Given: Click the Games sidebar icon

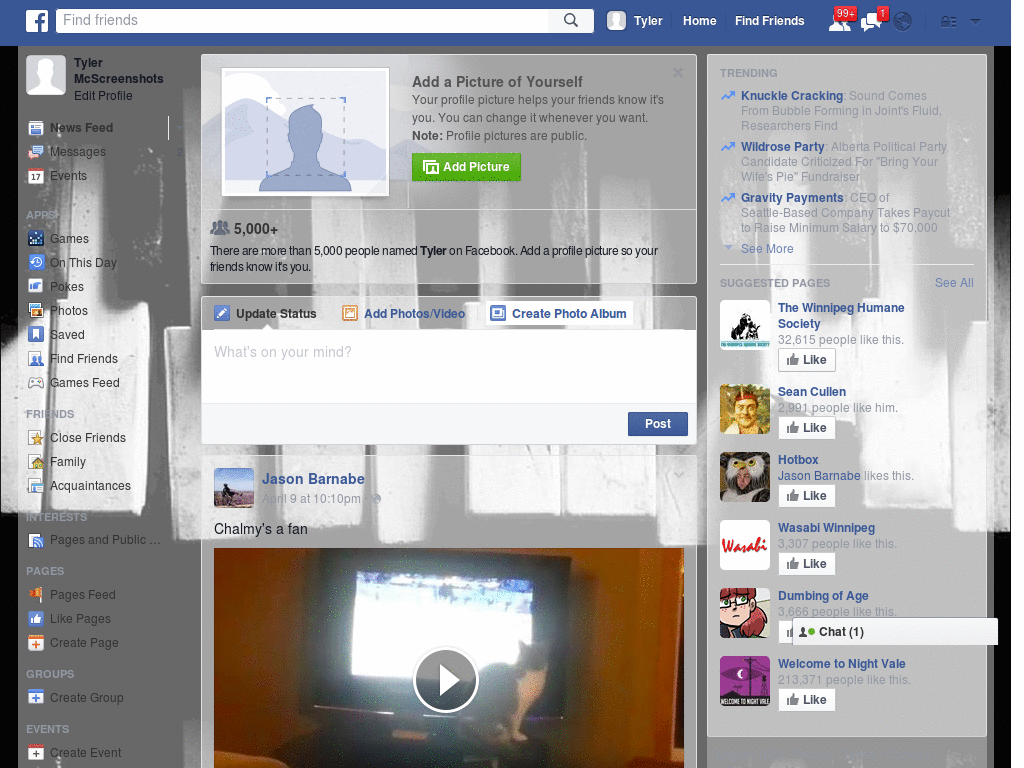Looking at the screenshot, I should tap(36, 238).
